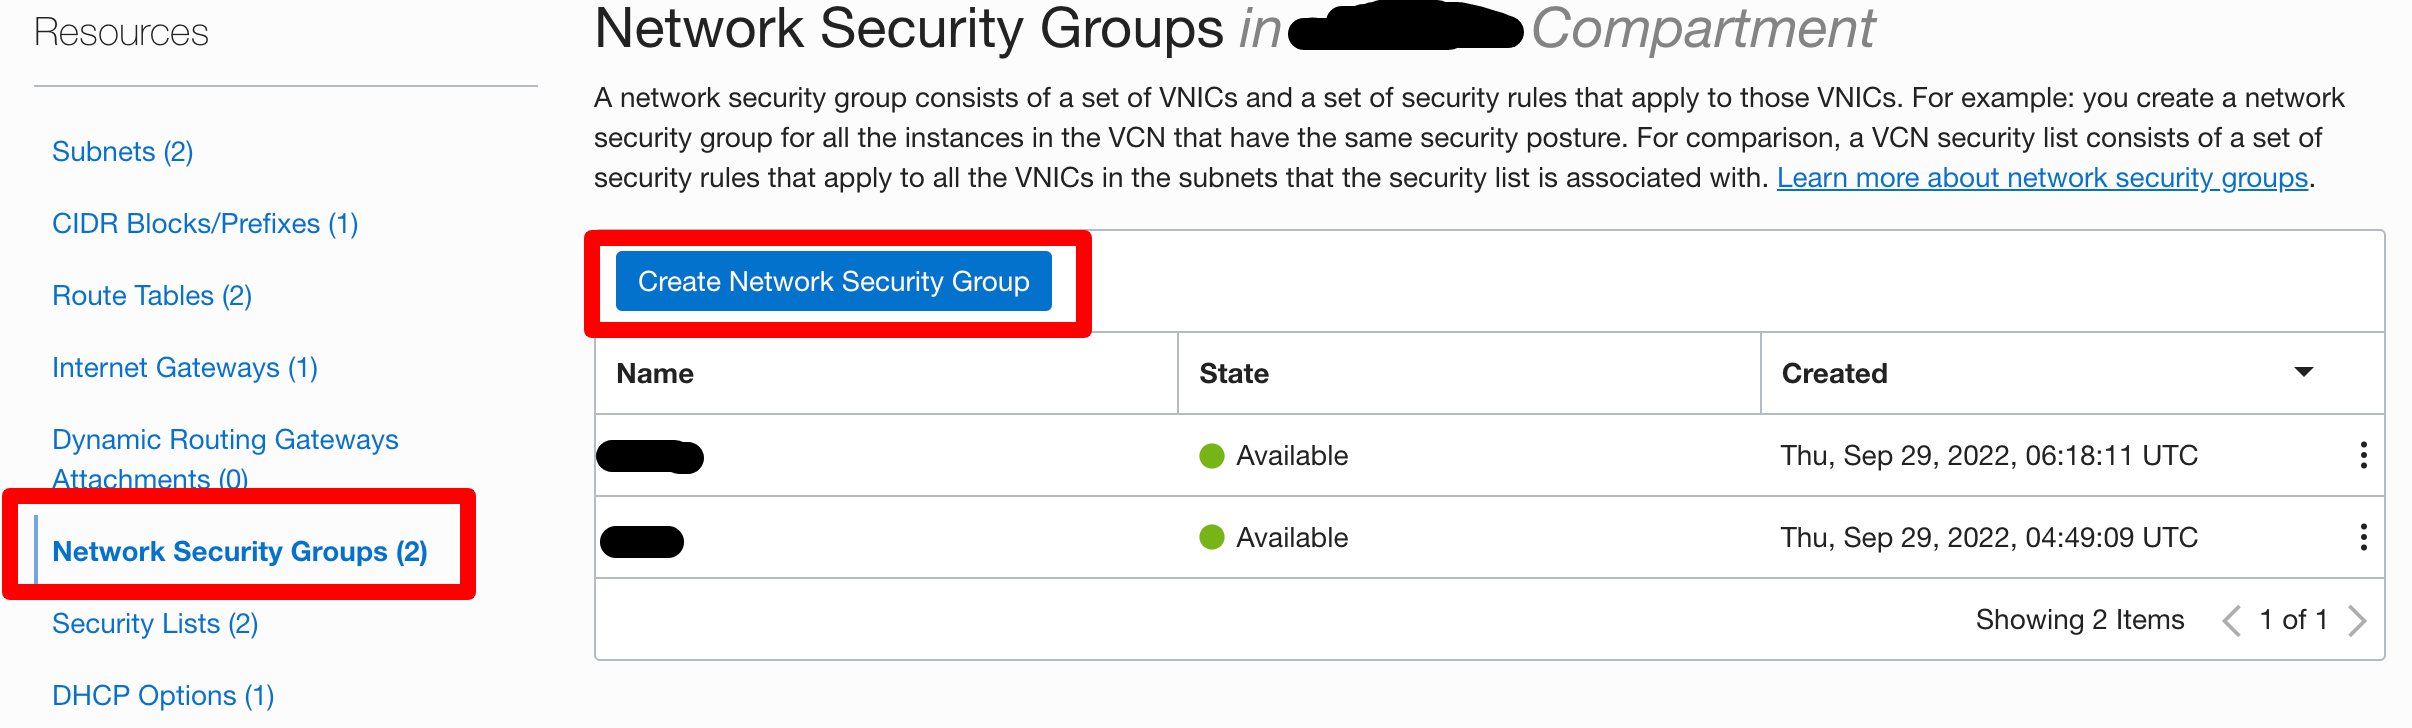The width and height of the screenshot is (2412, 728).
Task: Open Security Lists (2)
Action: tap(154, 624)
